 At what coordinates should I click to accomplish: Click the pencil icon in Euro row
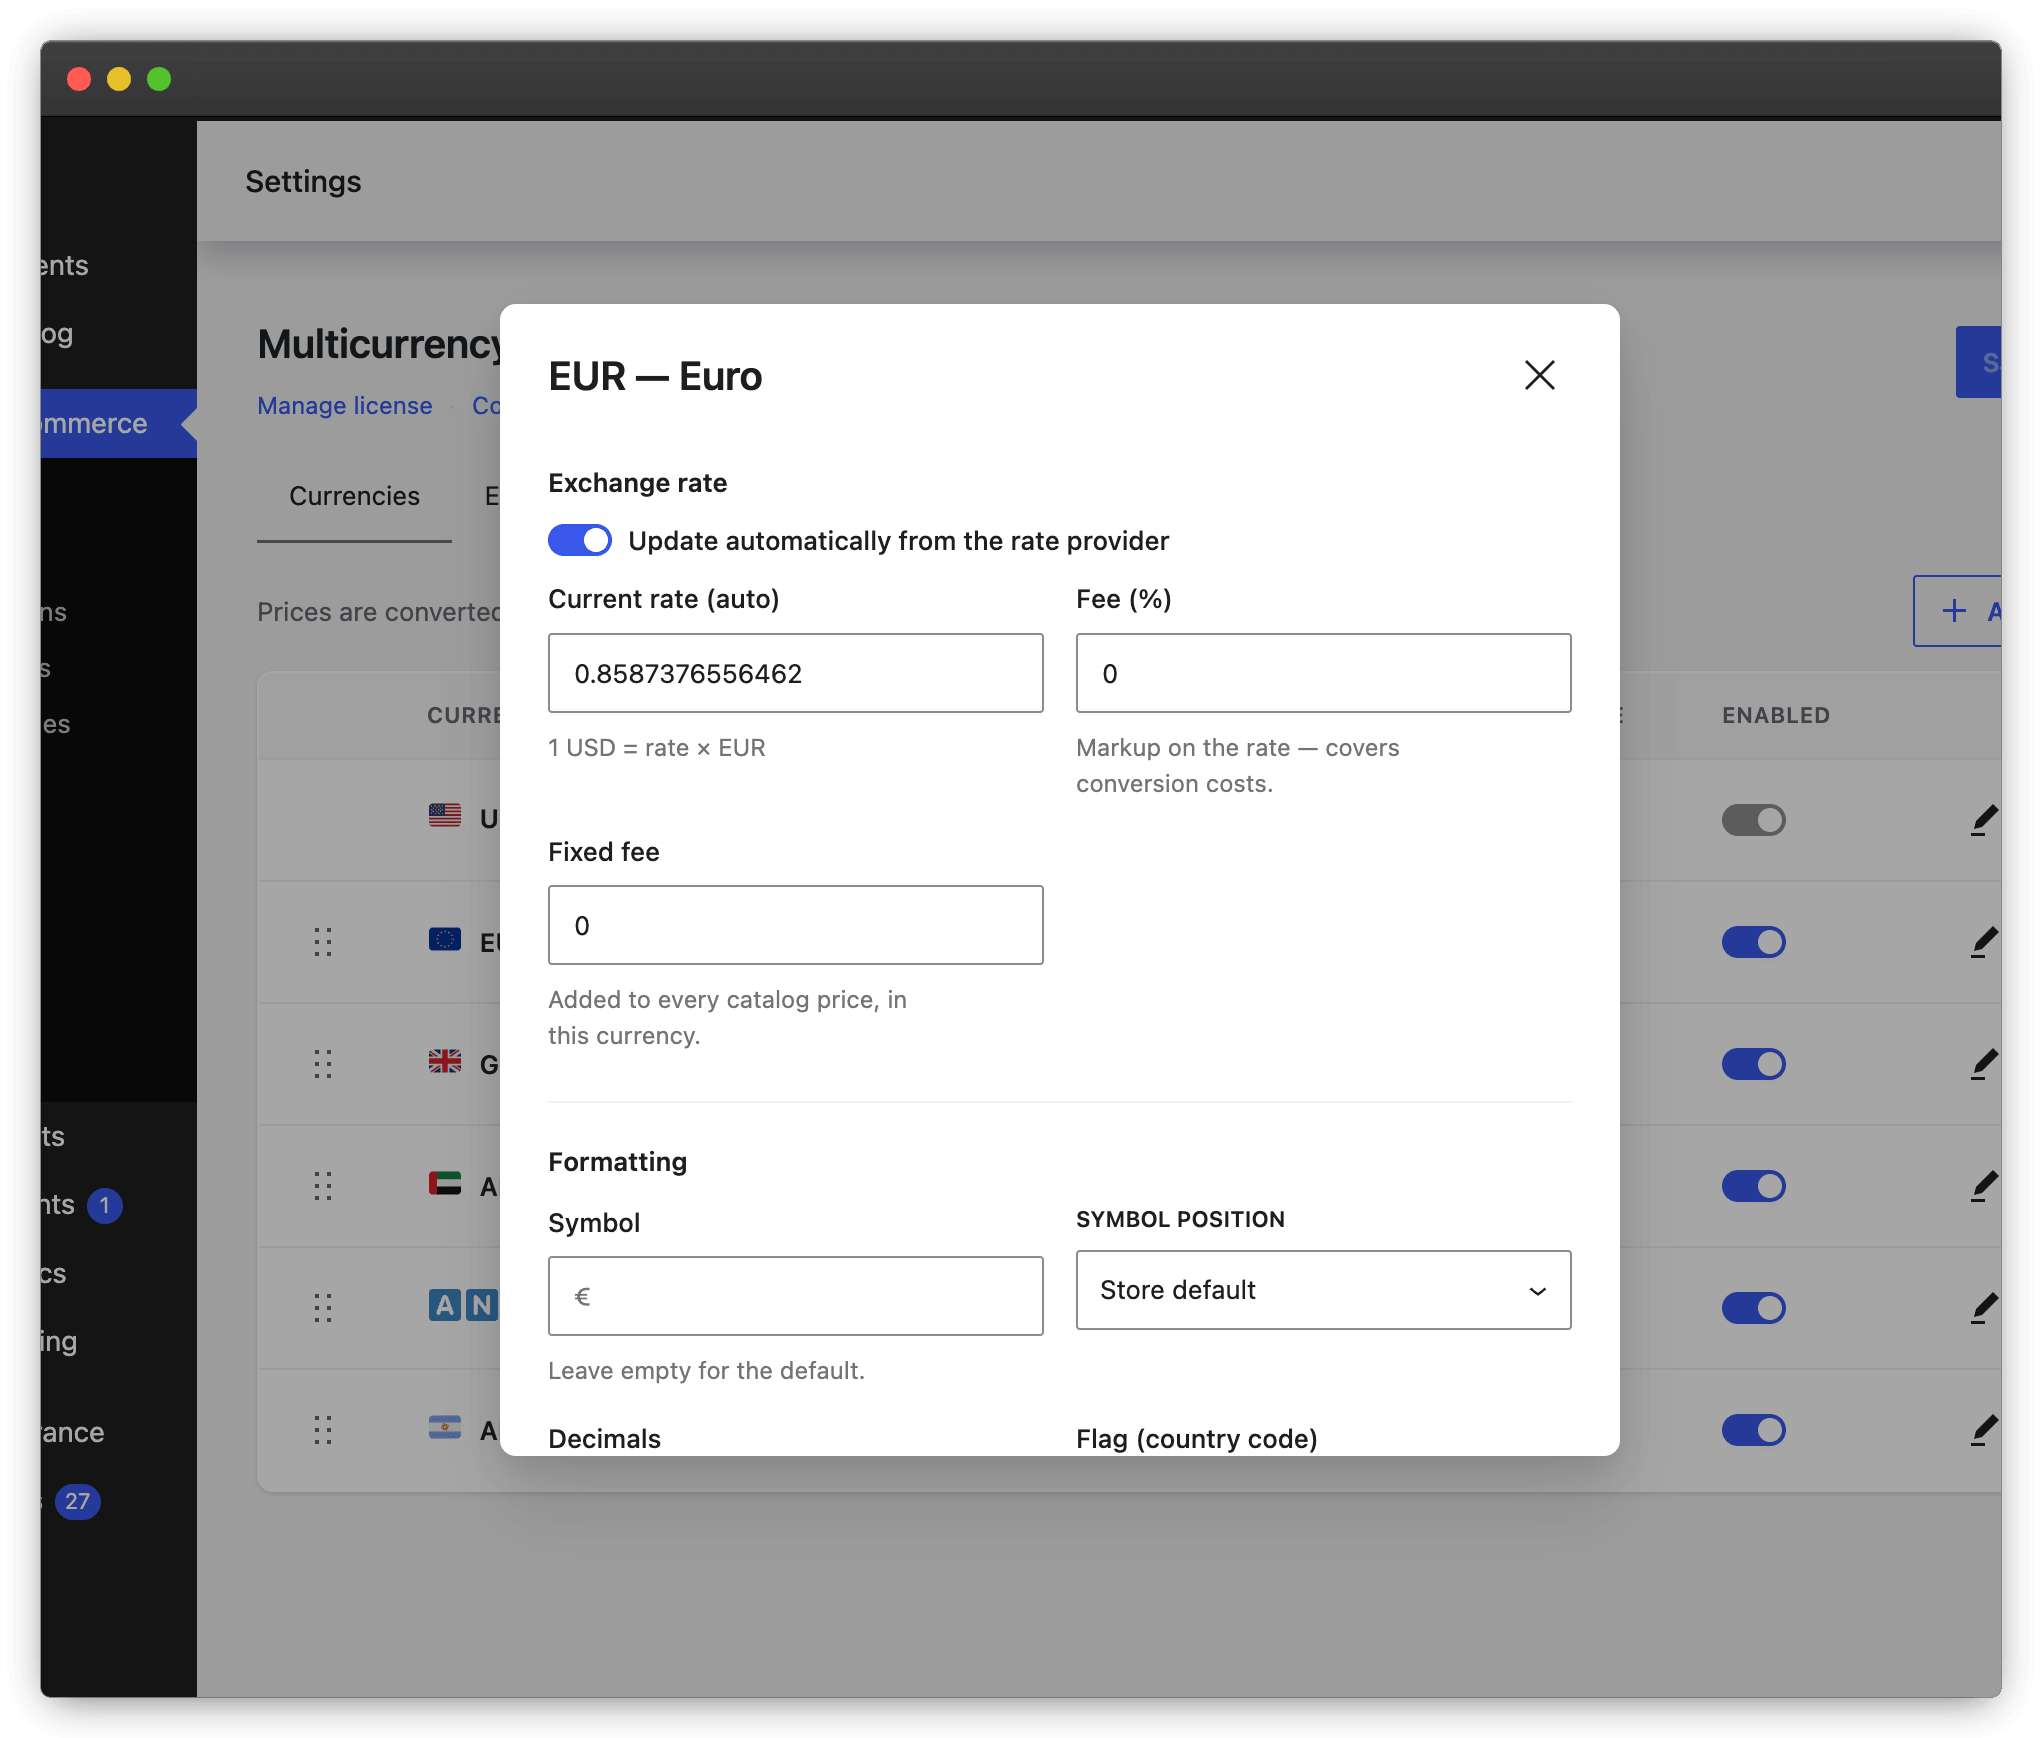[x=1984, y=942]
